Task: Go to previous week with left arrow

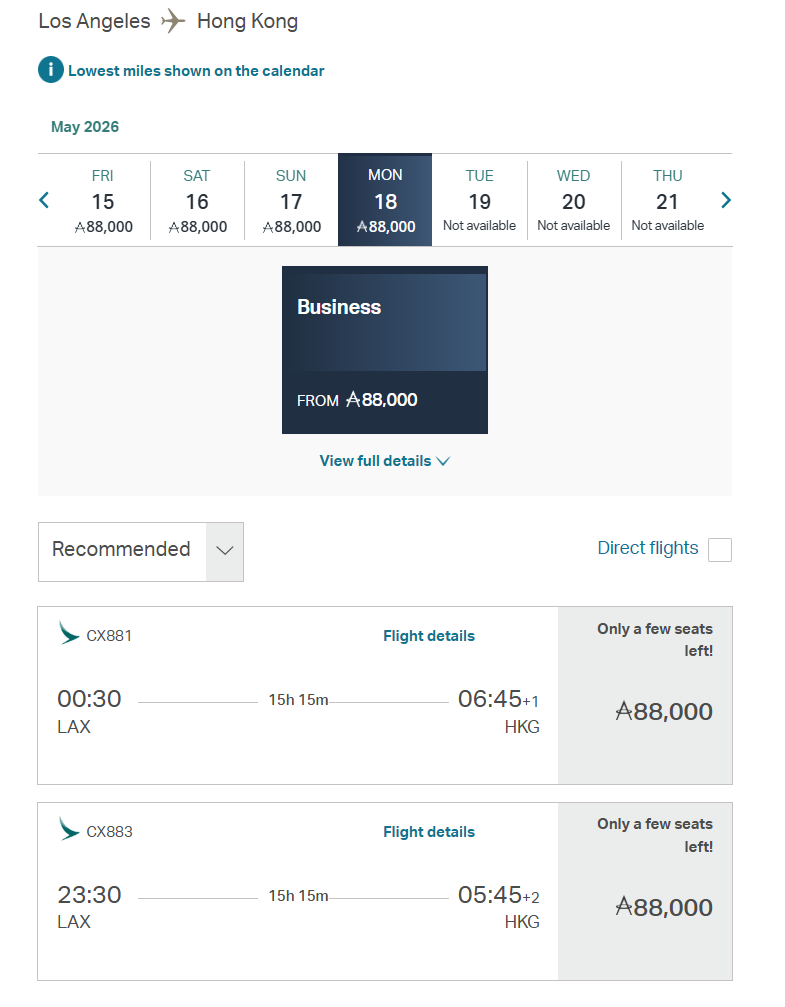Action: tap(44, 200)
